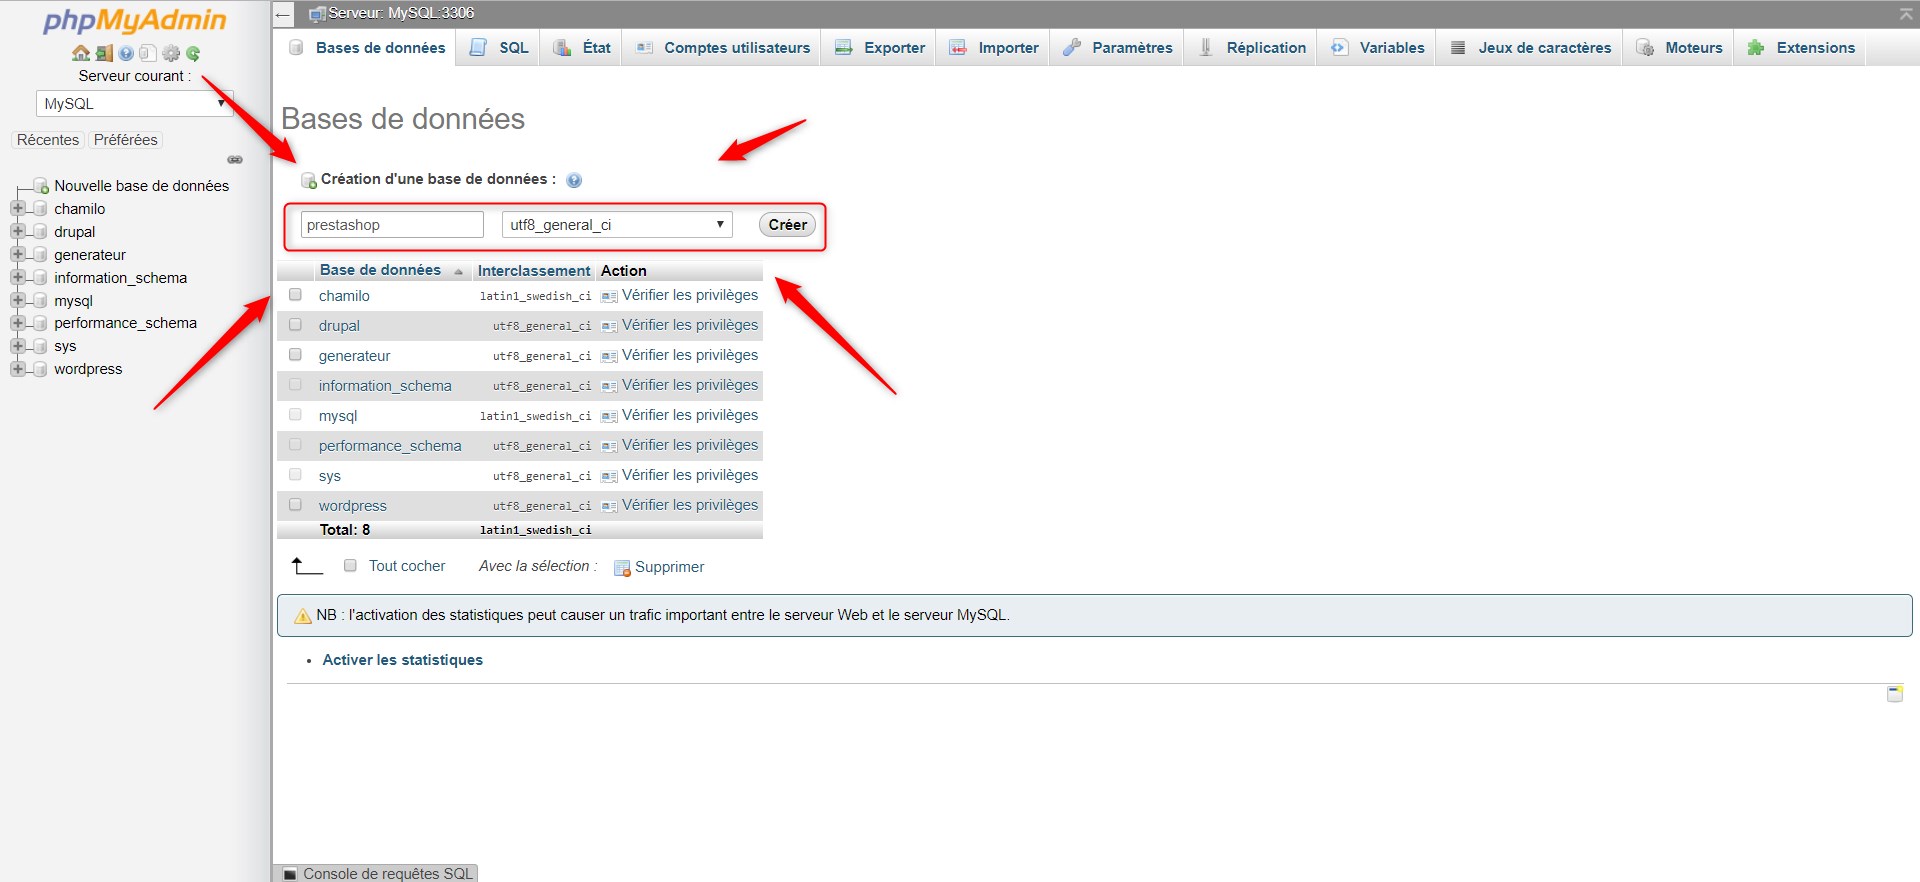
Task: Collapse navigation panel with arrow button
Action: [283, 14]
